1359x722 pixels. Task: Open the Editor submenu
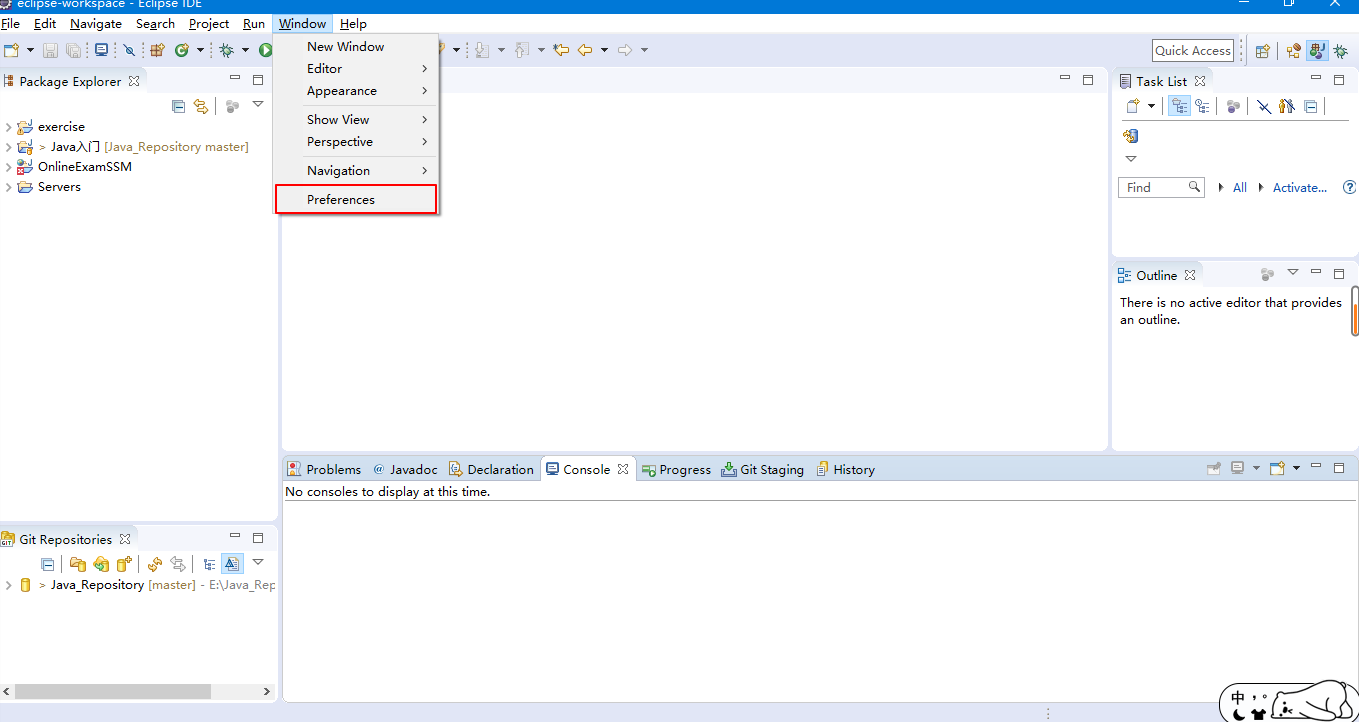click(x=356, y=68)
